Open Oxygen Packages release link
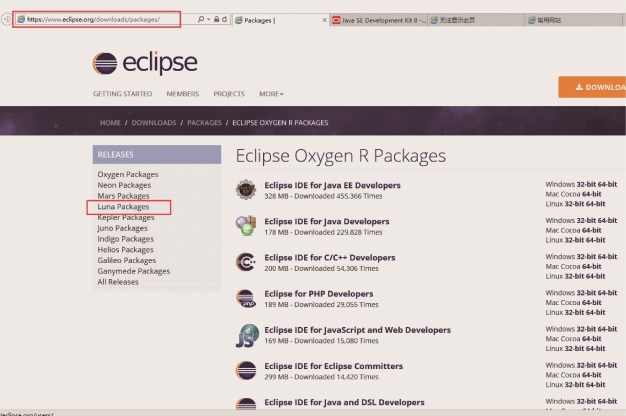 (128, 174)
